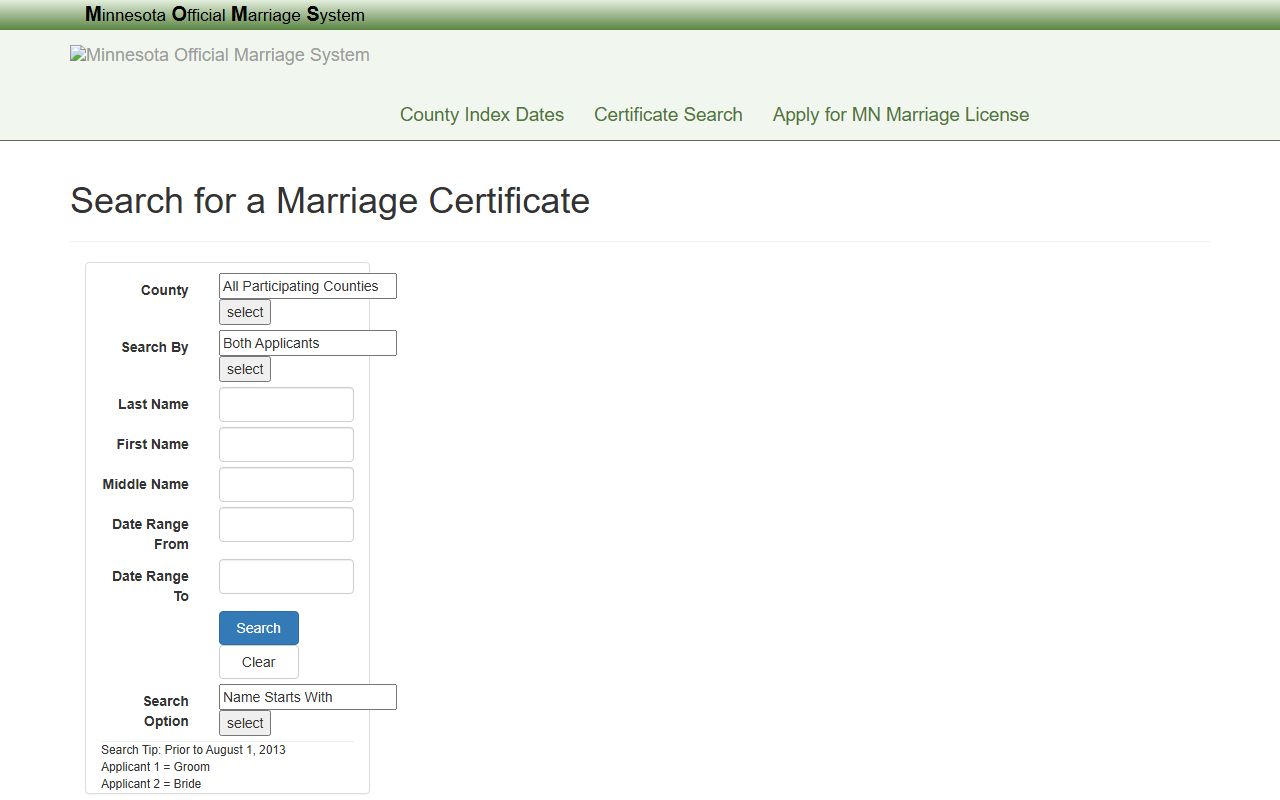Image resolution: width=1280 pixels, height=800 pixels.
Task: Click the Name Starts With field
Action: [x=308, y=697]
